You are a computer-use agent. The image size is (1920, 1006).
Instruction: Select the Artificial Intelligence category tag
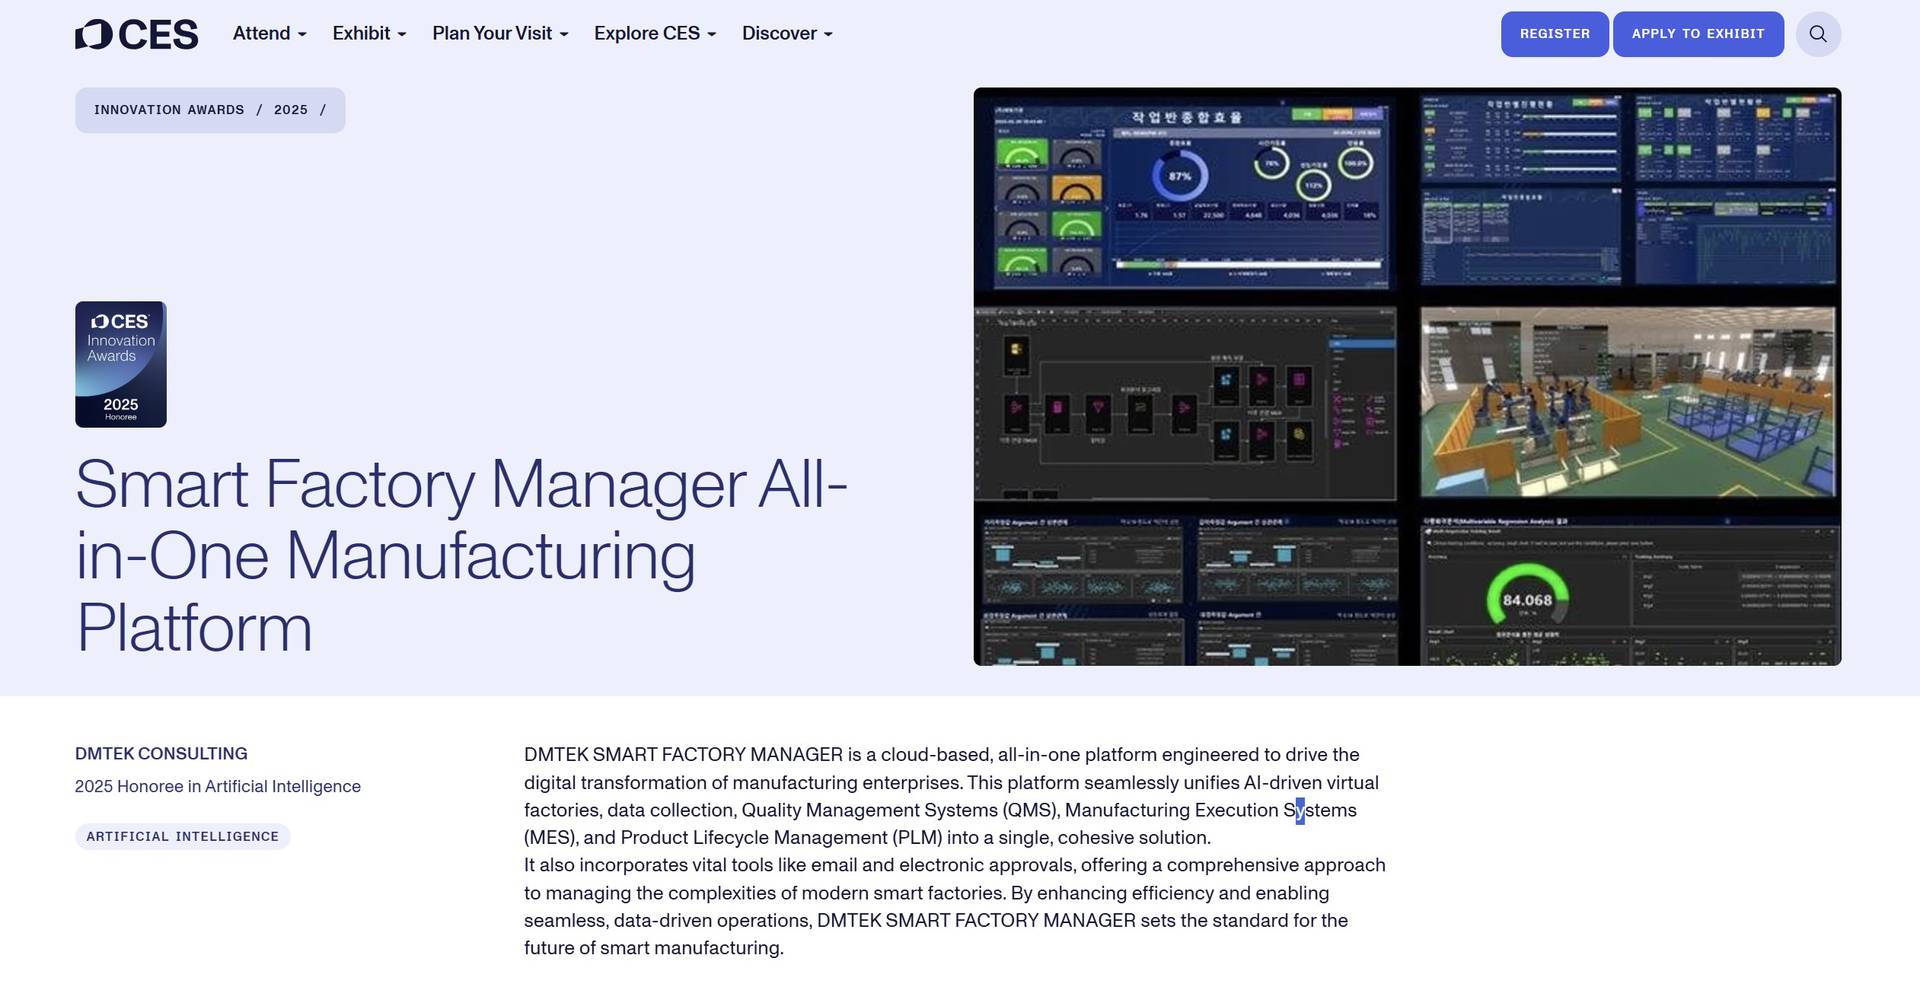pyautogui.click(x=183, y=837)
